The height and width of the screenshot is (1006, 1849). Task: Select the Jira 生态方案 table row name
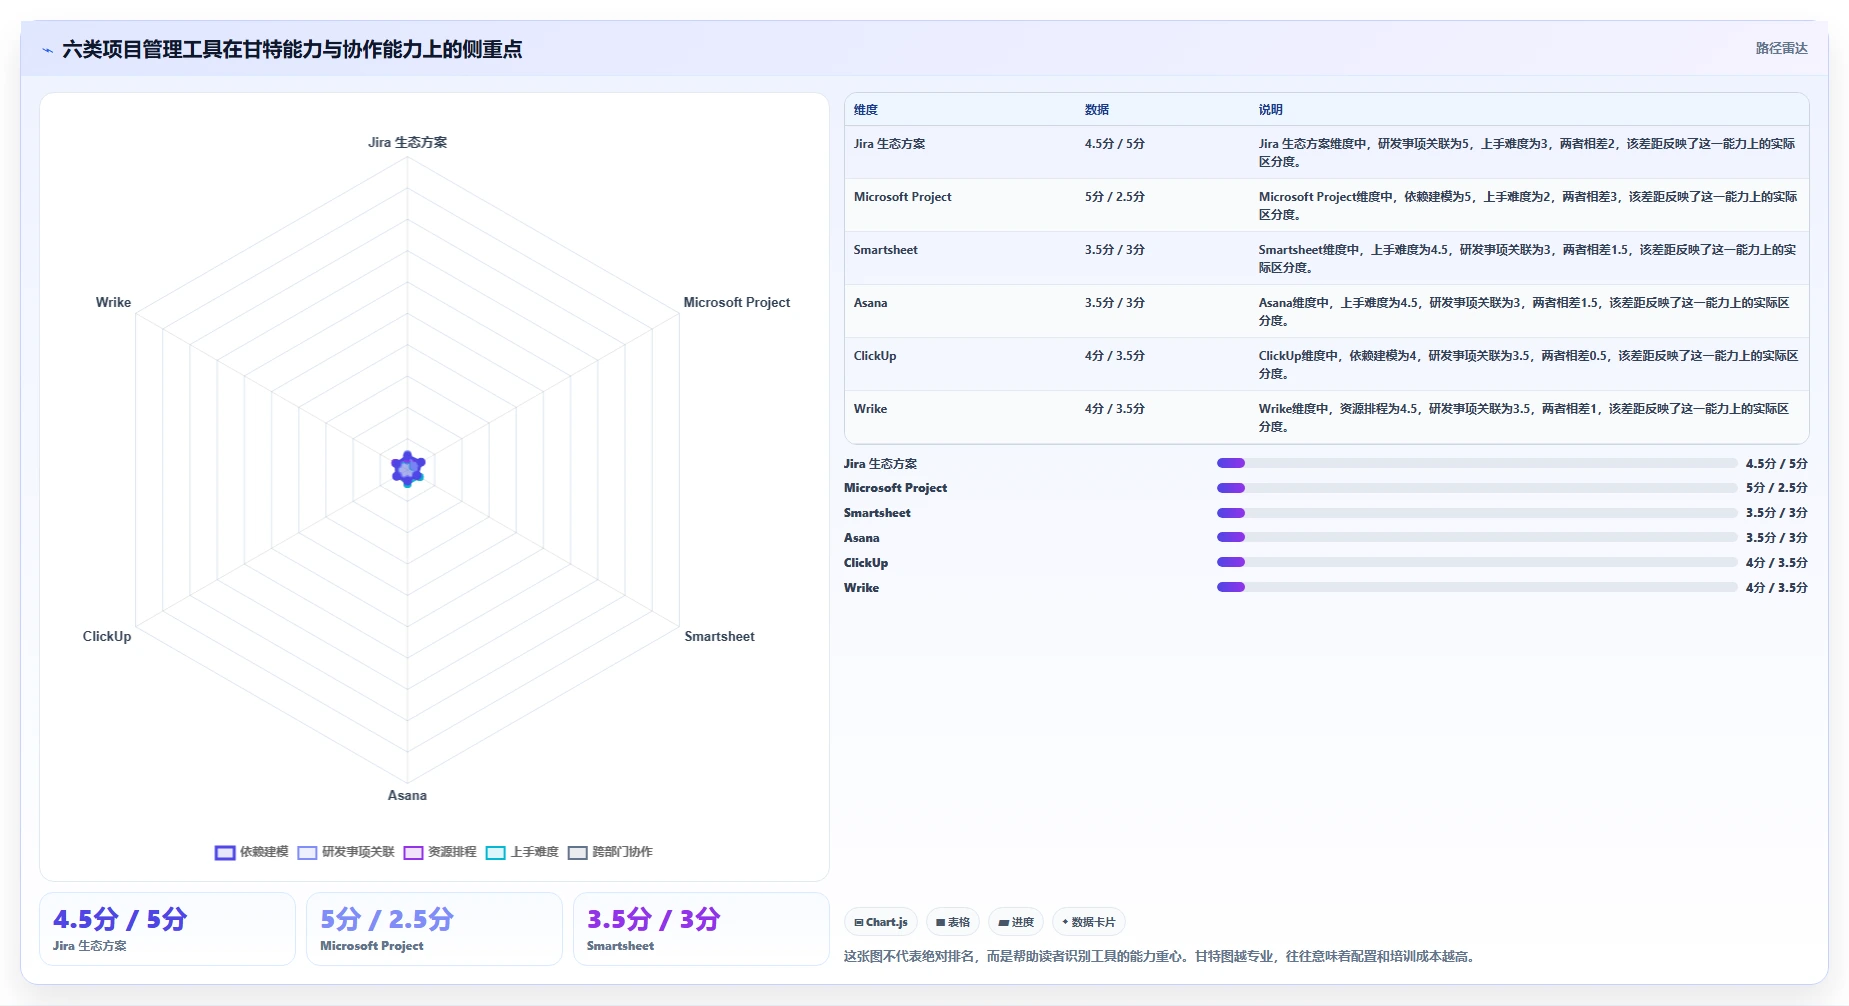pyautogui.click(x=890, y=144)
